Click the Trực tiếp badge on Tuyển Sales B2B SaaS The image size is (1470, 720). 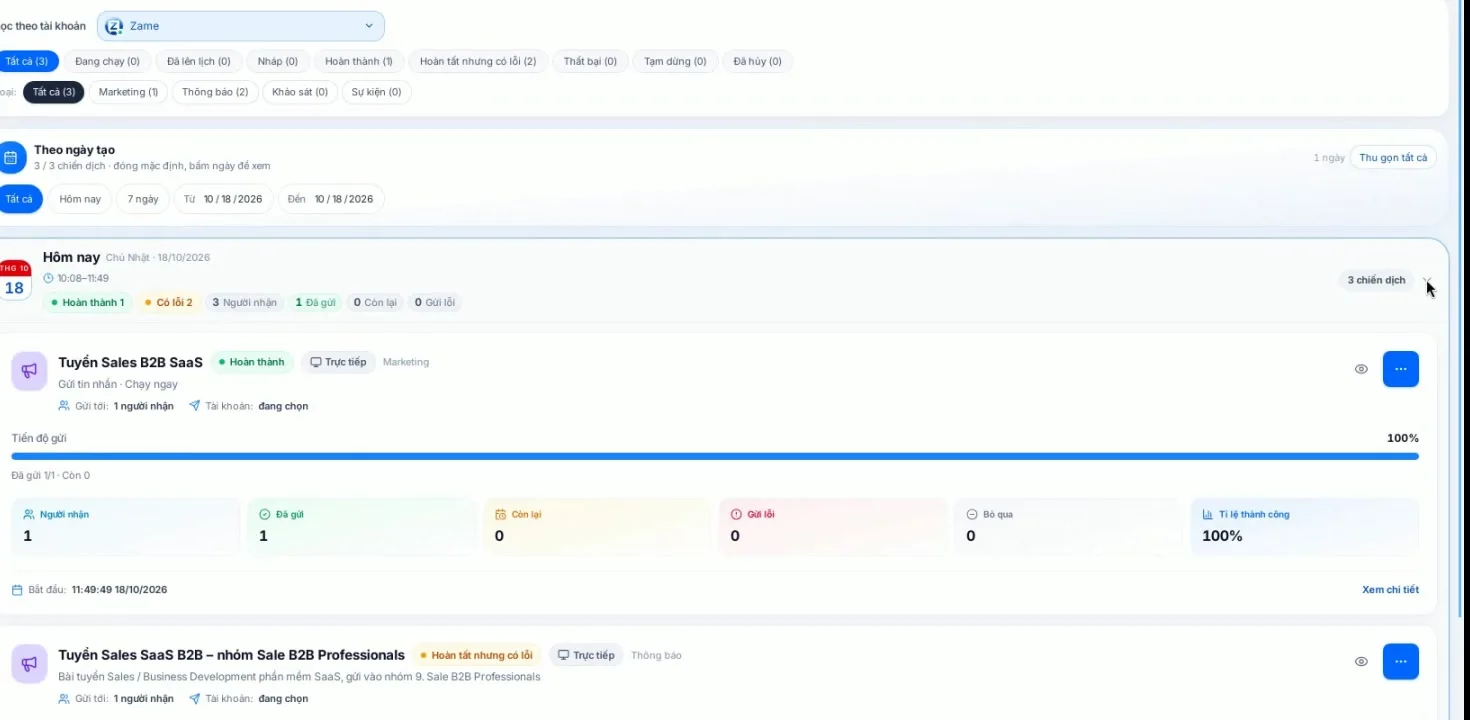338,362
